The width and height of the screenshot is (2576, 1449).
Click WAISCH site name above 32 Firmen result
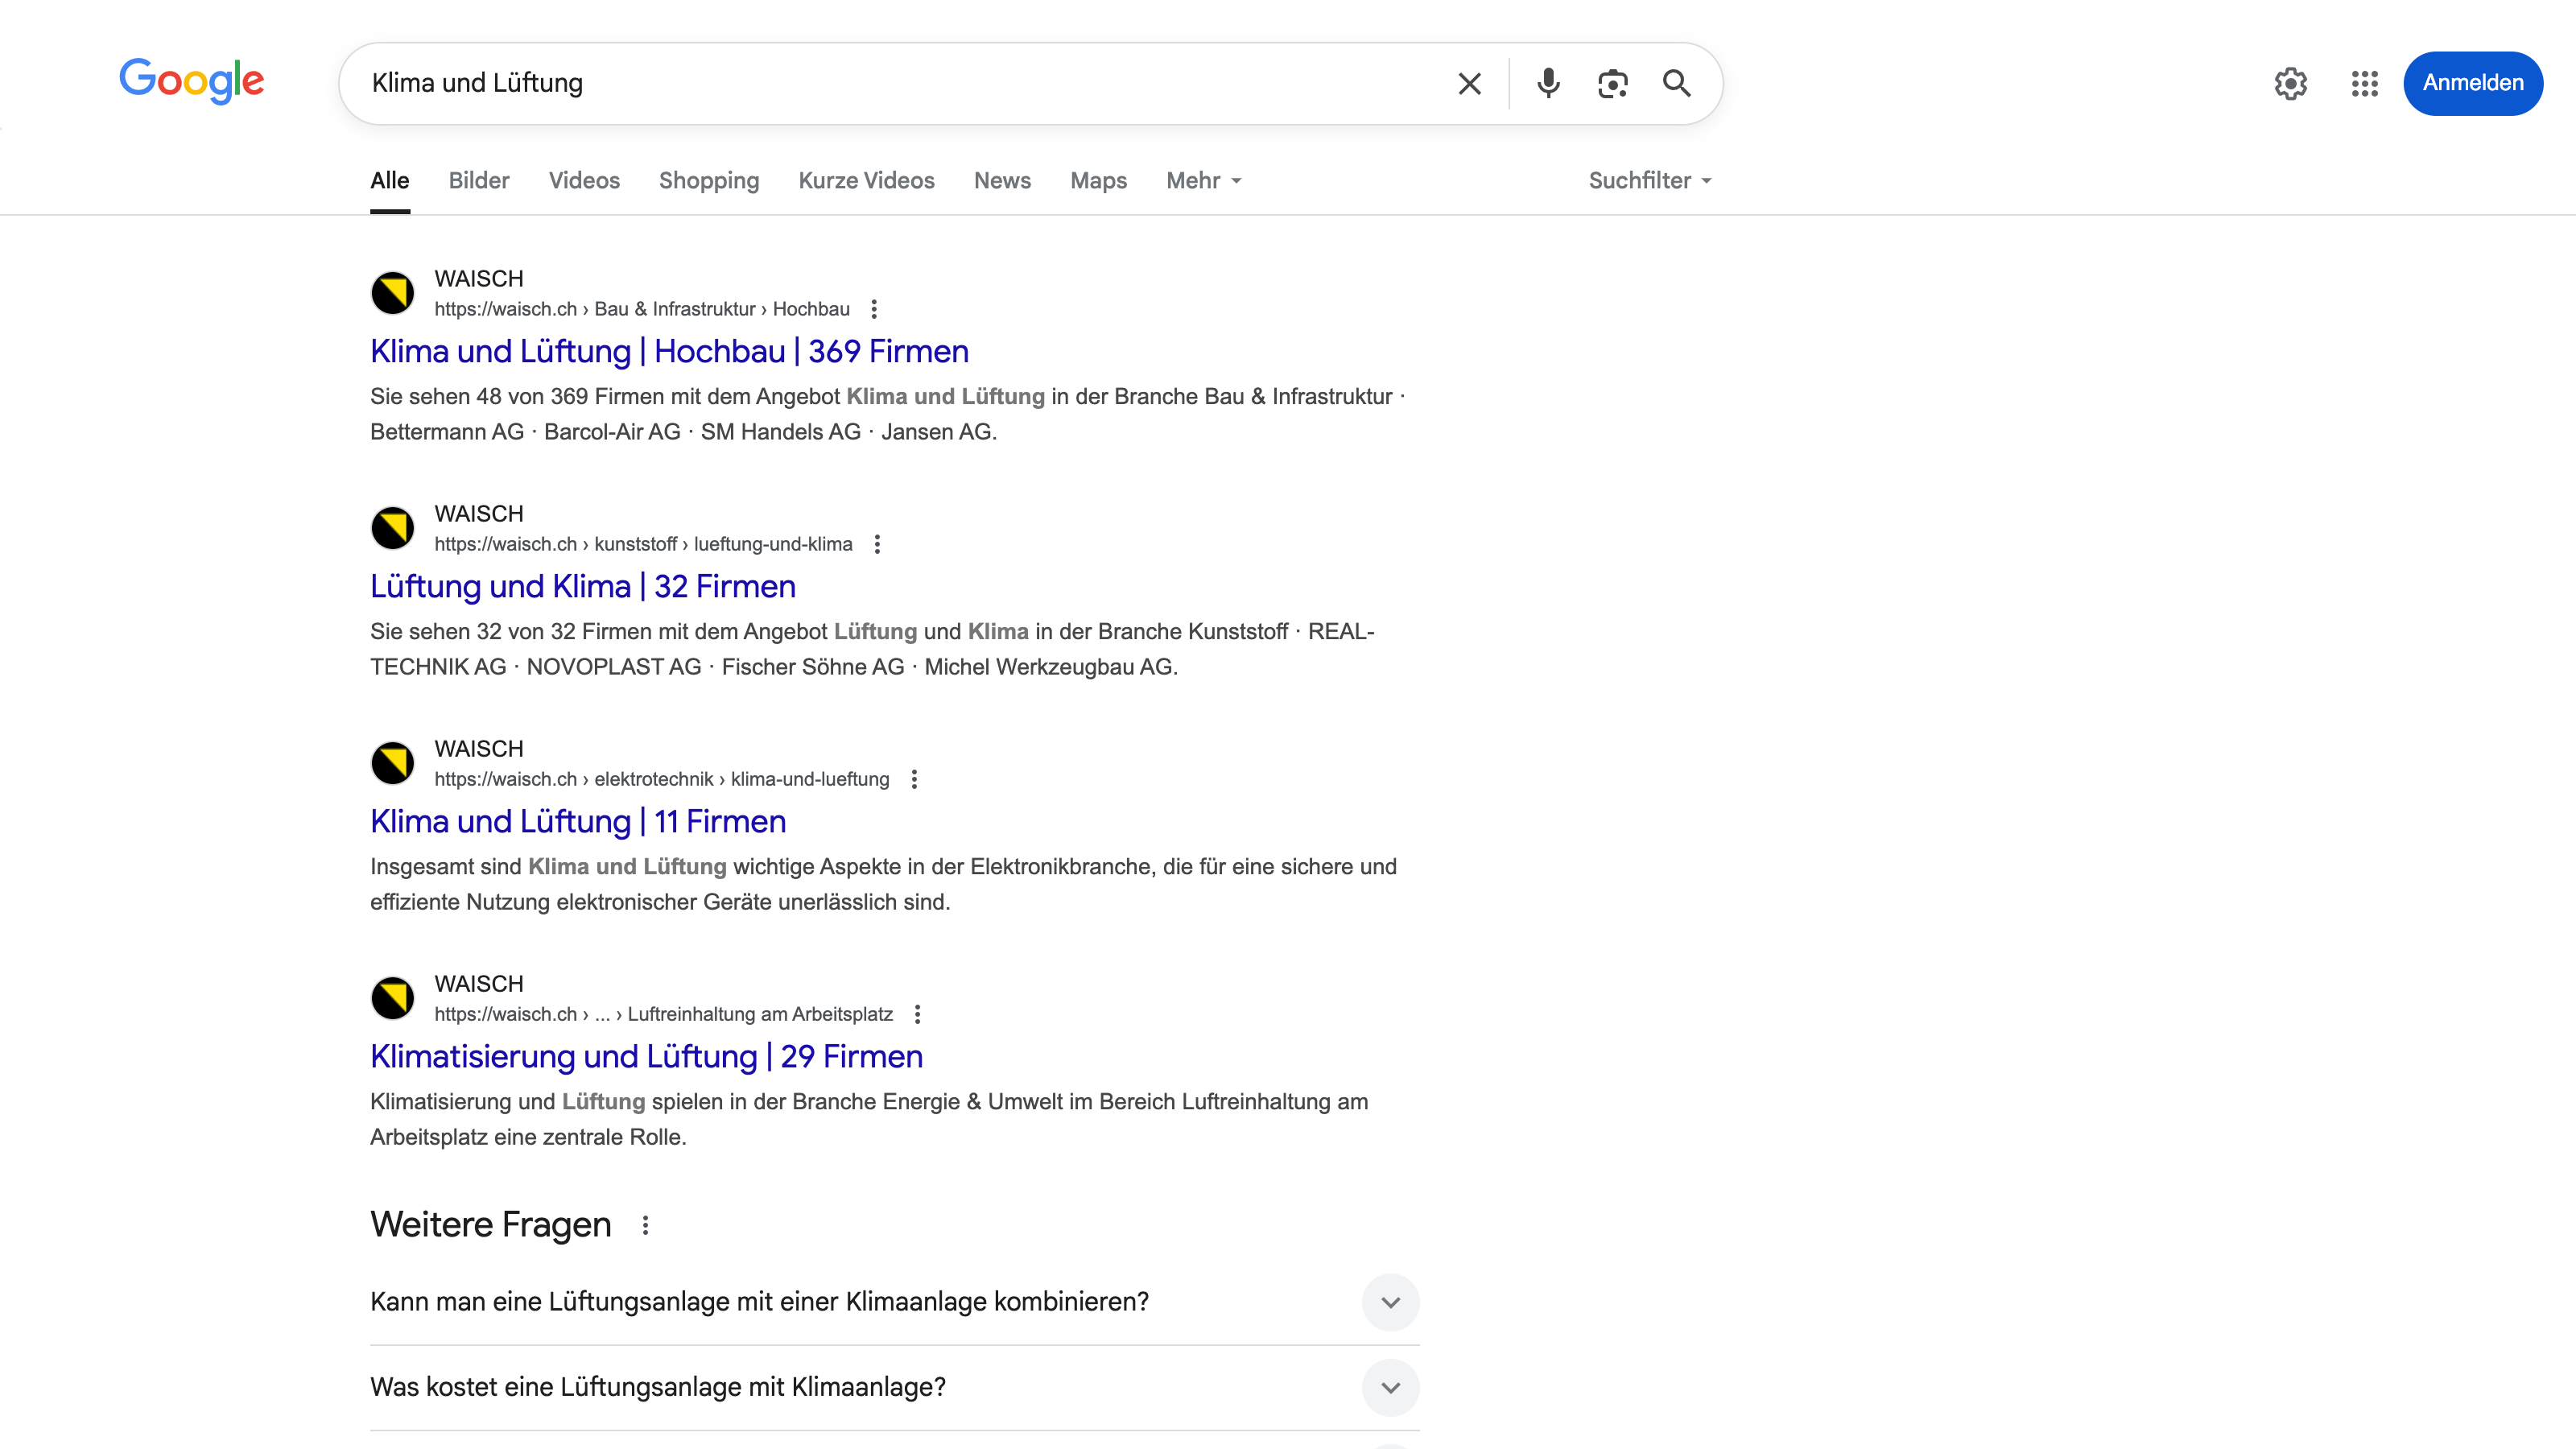[x=479, y=514]
